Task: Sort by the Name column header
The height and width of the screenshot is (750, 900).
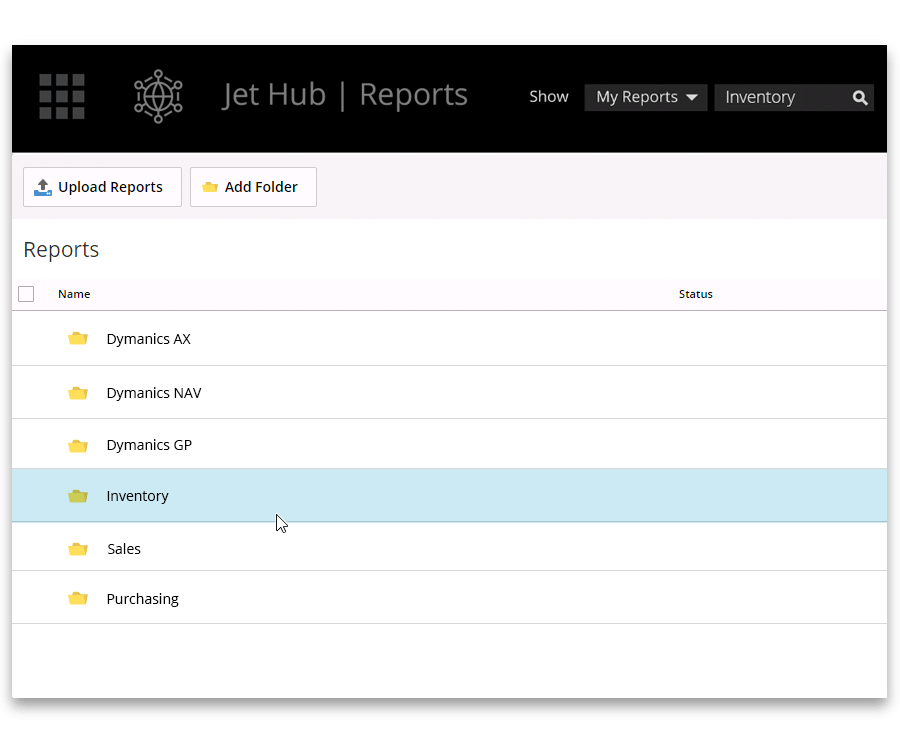Action: click(74, 294)
